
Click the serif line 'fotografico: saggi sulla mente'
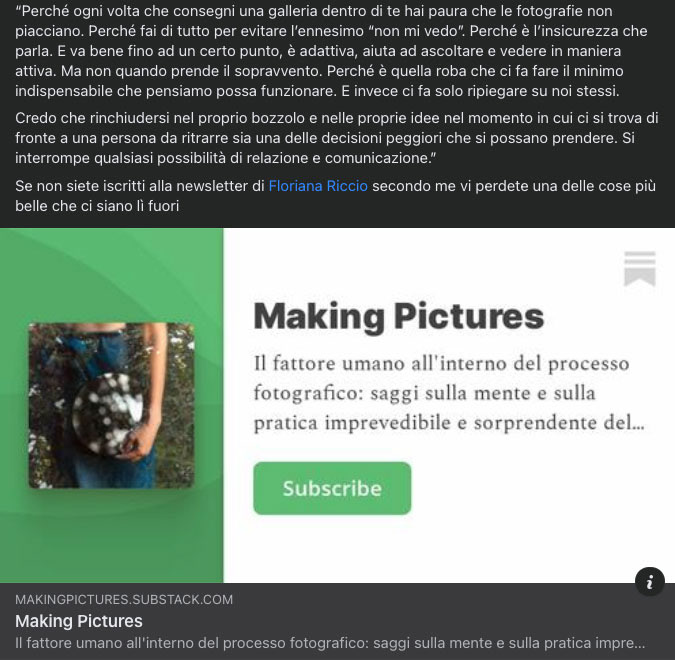pos(424,394)
